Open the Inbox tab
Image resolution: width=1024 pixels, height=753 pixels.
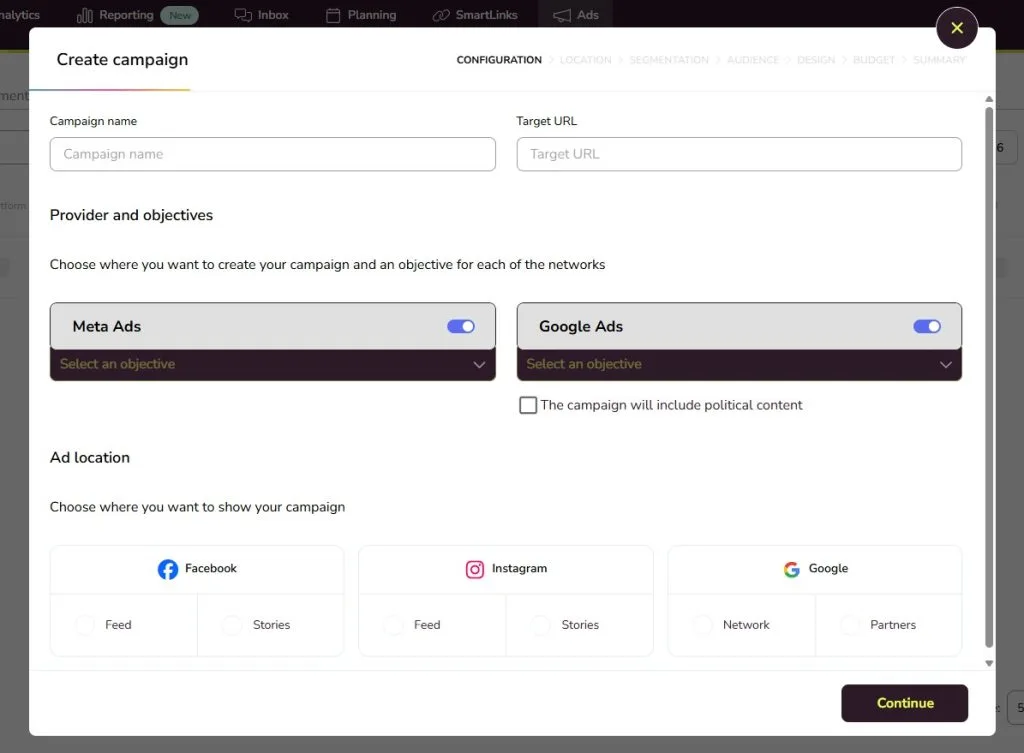[x=262, y=15]
